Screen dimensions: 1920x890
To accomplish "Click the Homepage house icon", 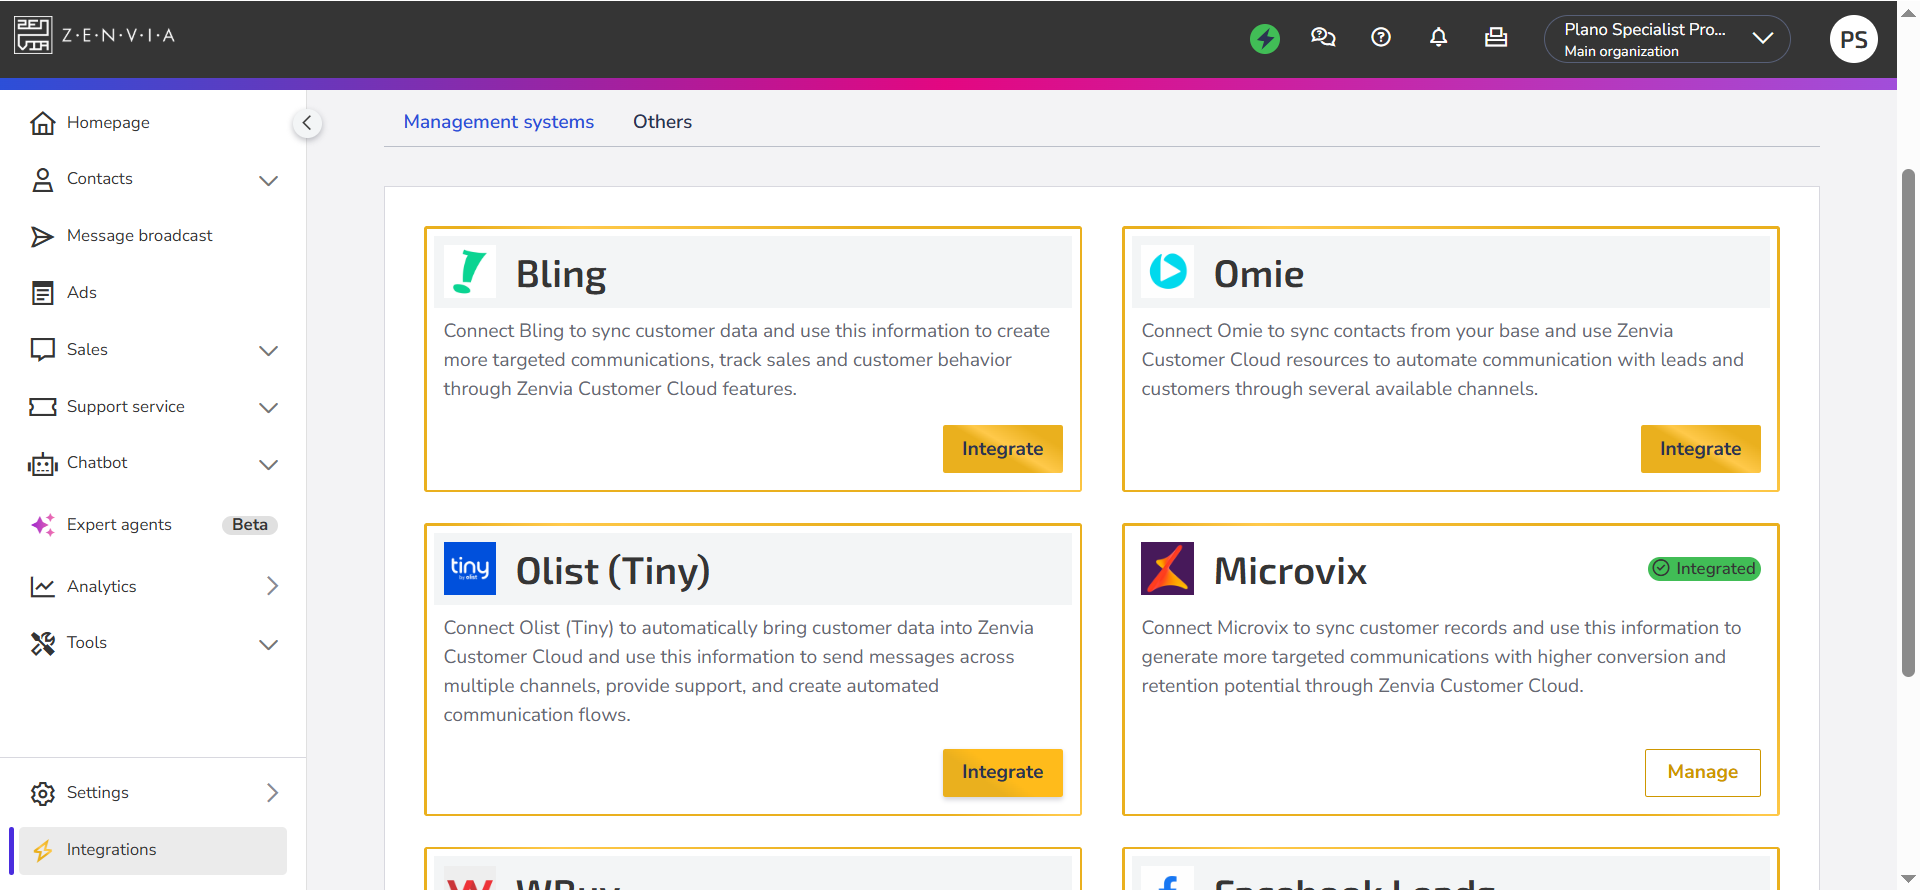I will pos(43,123).
